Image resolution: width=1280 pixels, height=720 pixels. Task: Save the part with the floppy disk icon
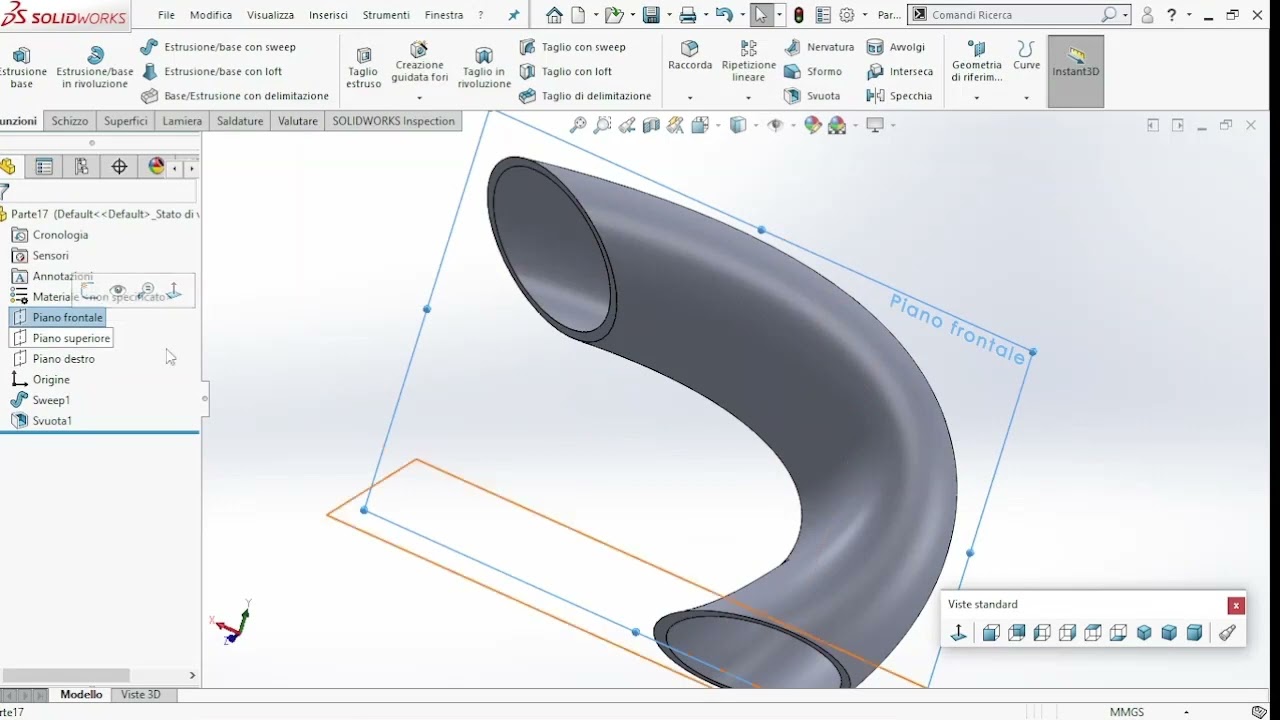(x=651, y=15)
